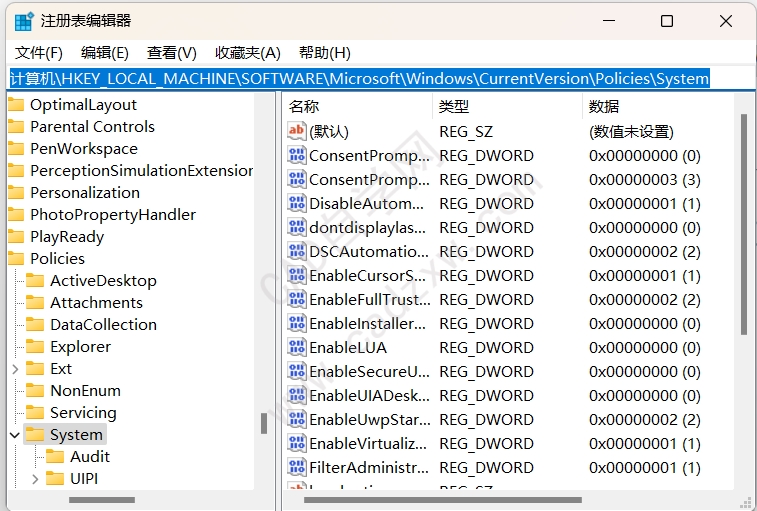Maximize the Registry Editor window
Image resolution: width=757 pixels, height=511 pixels.
click(667, 21)
